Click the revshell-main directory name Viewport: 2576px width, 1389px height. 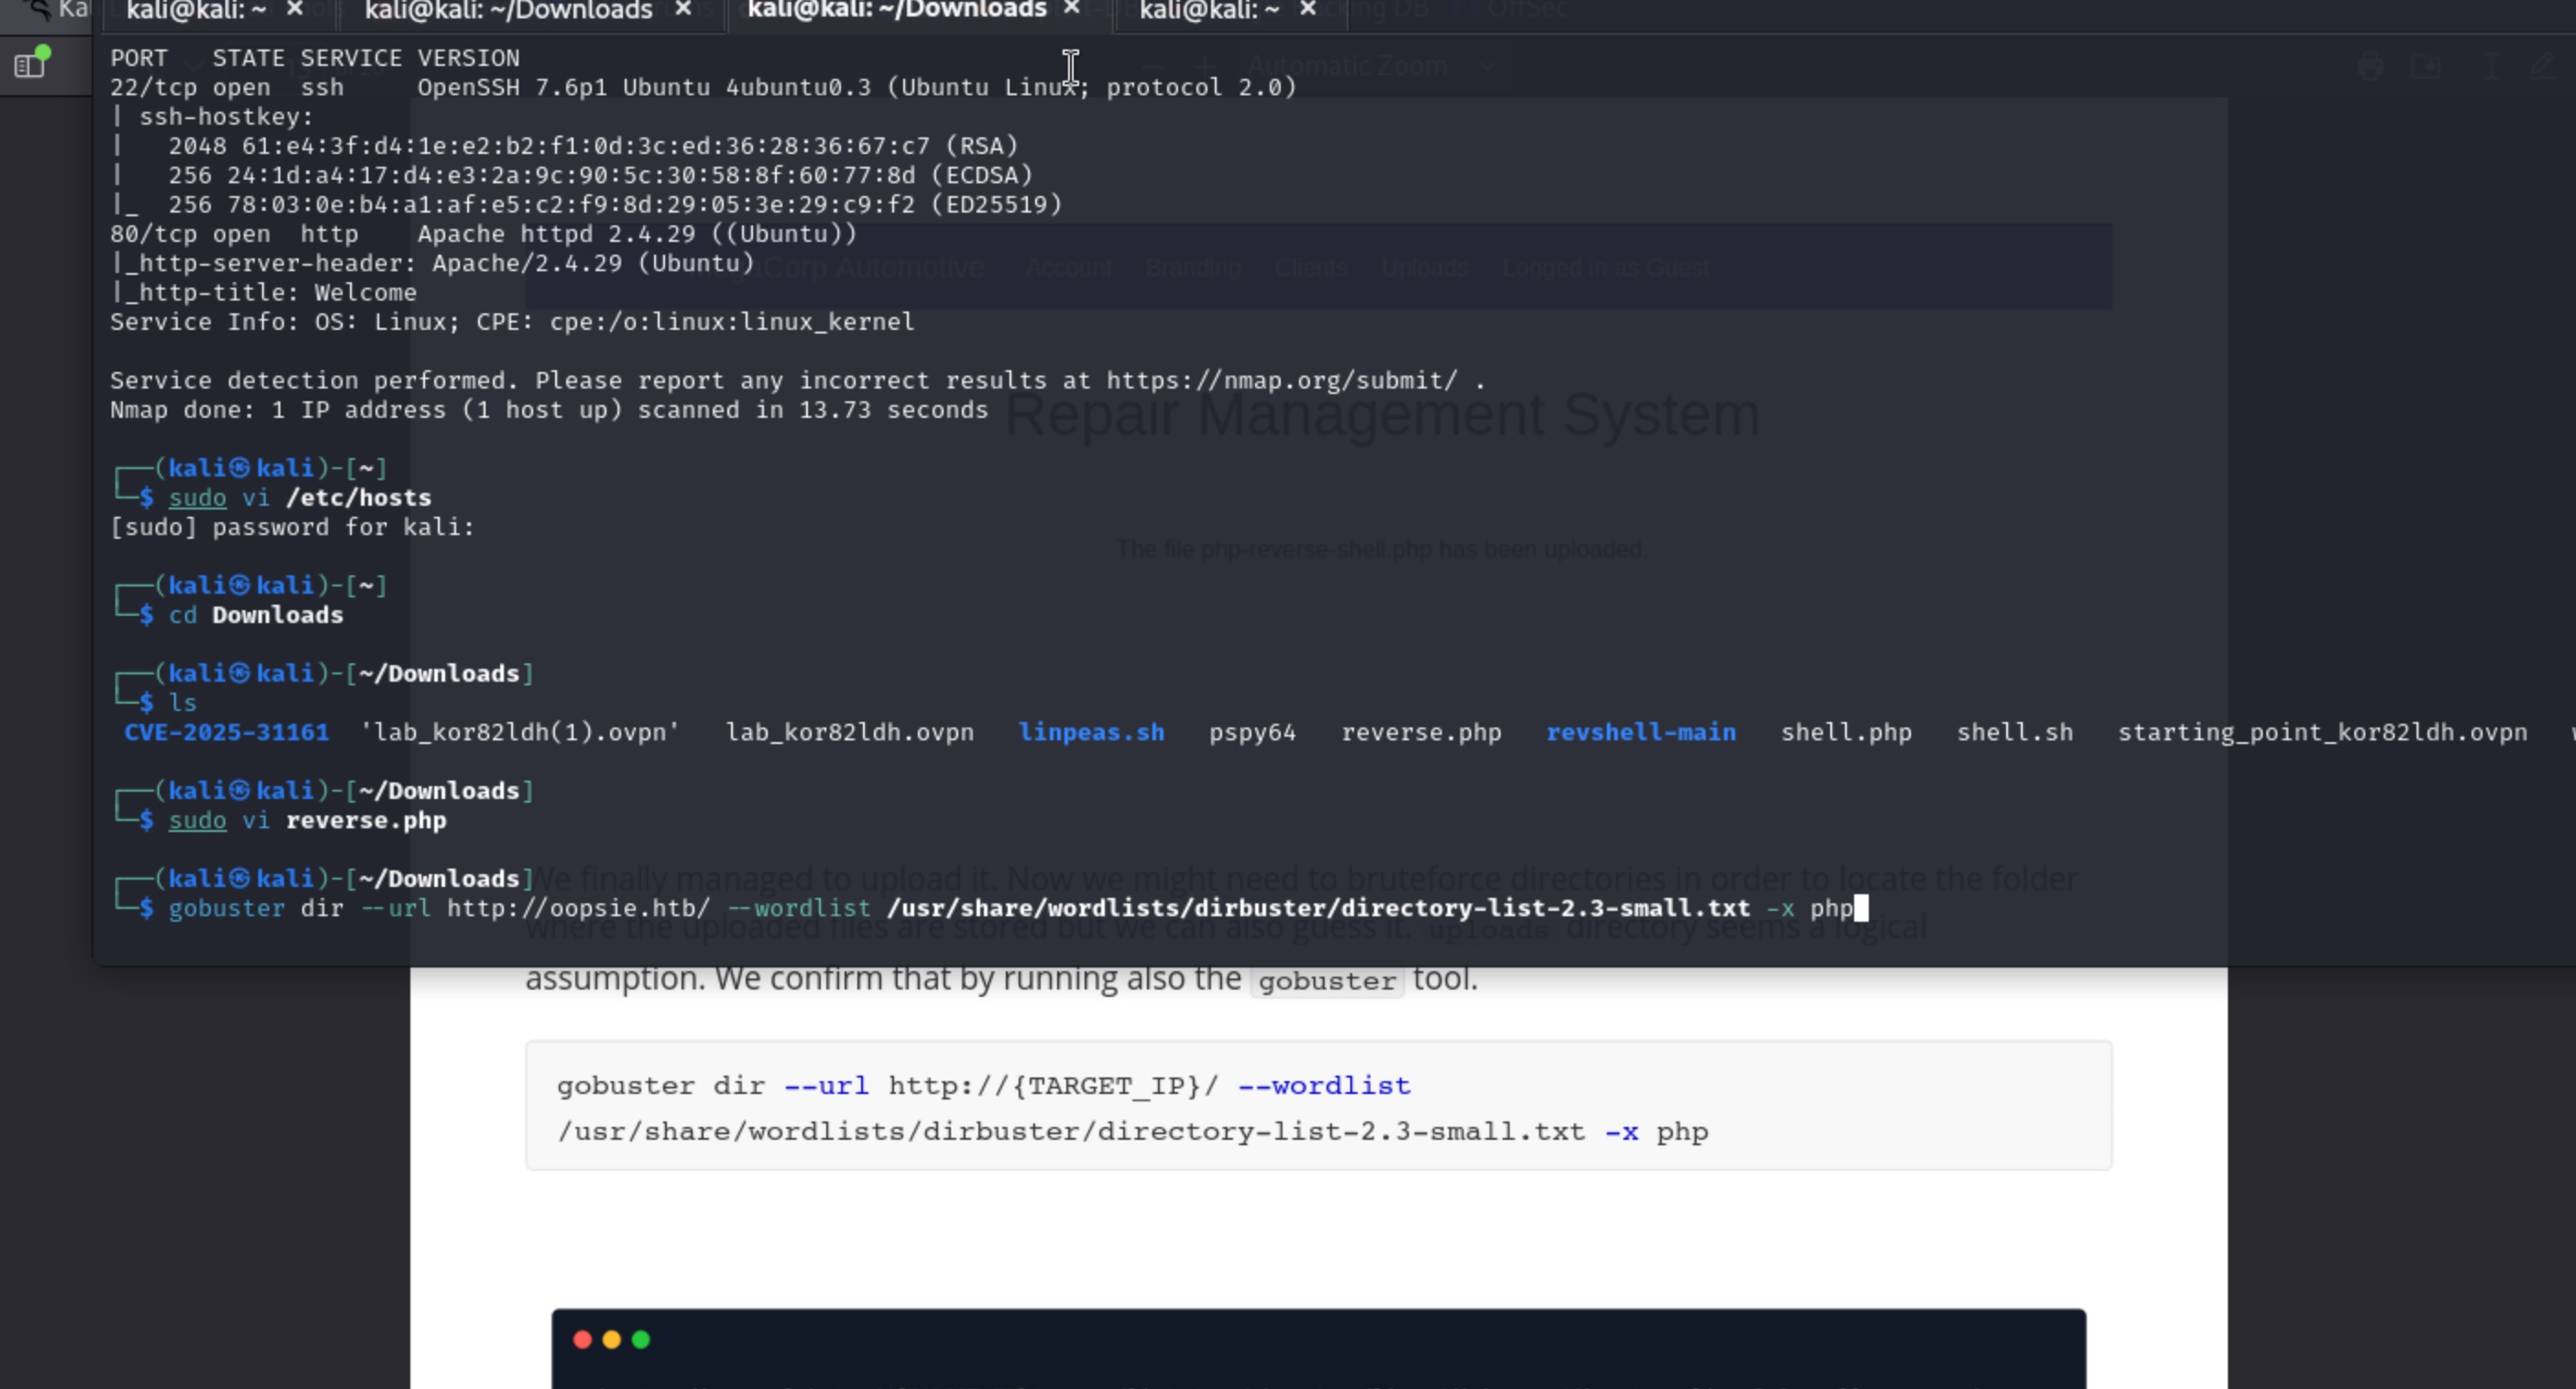click(x=1640, y=732)
